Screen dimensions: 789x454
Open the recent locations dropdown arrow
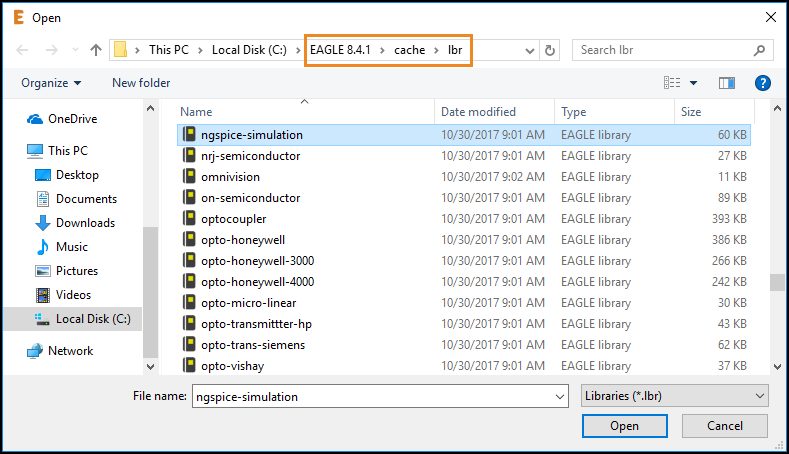point(75,50)
